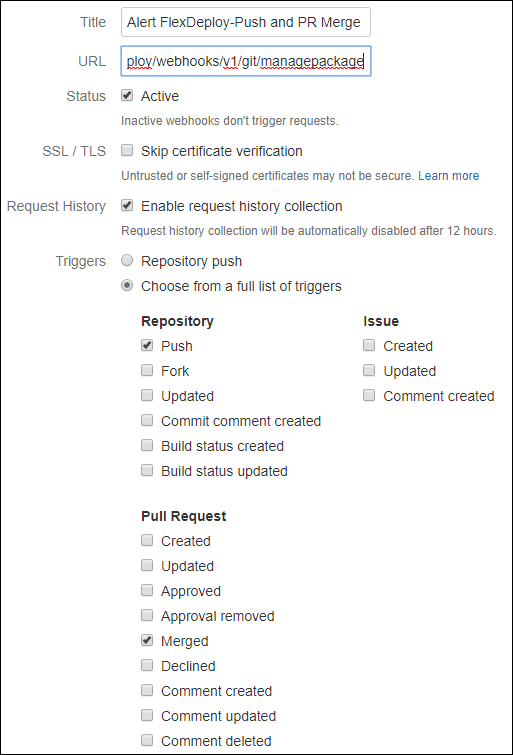Check the Repository Fork trigger
This screenshot has height=755, width=513.
[x=147, y=370]
